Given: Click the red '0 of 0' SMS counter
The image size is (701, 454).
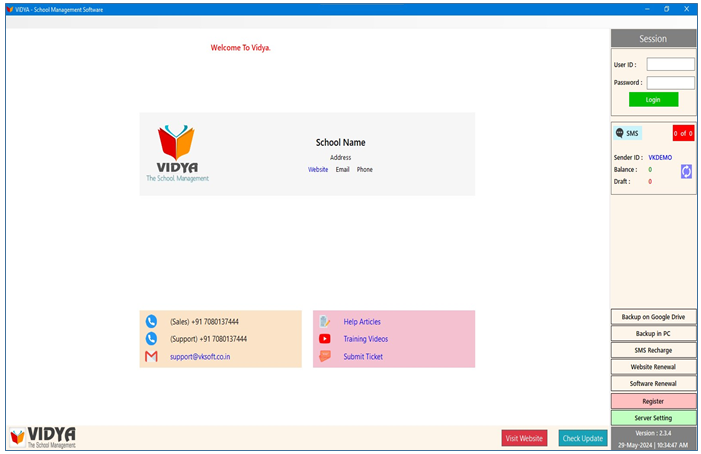Looking at the screenshot, I should [683, 133].
